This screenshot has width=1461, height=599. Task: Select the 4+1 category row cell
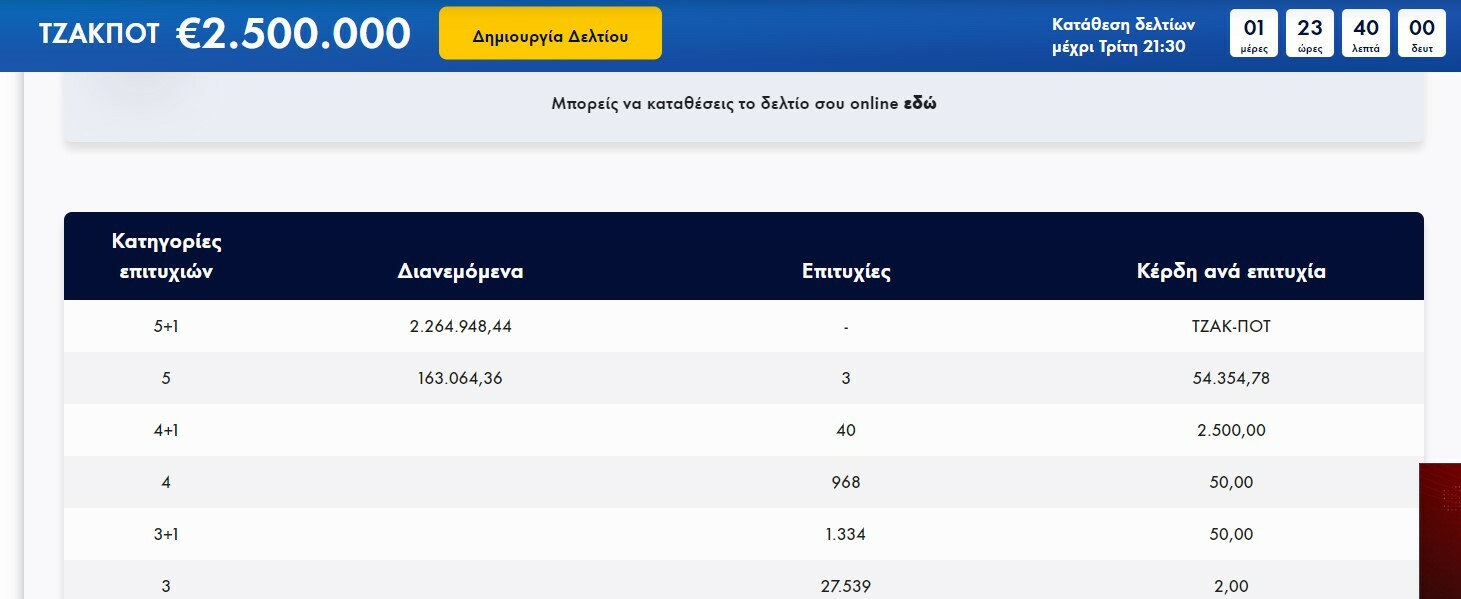[x=166, y=430]
